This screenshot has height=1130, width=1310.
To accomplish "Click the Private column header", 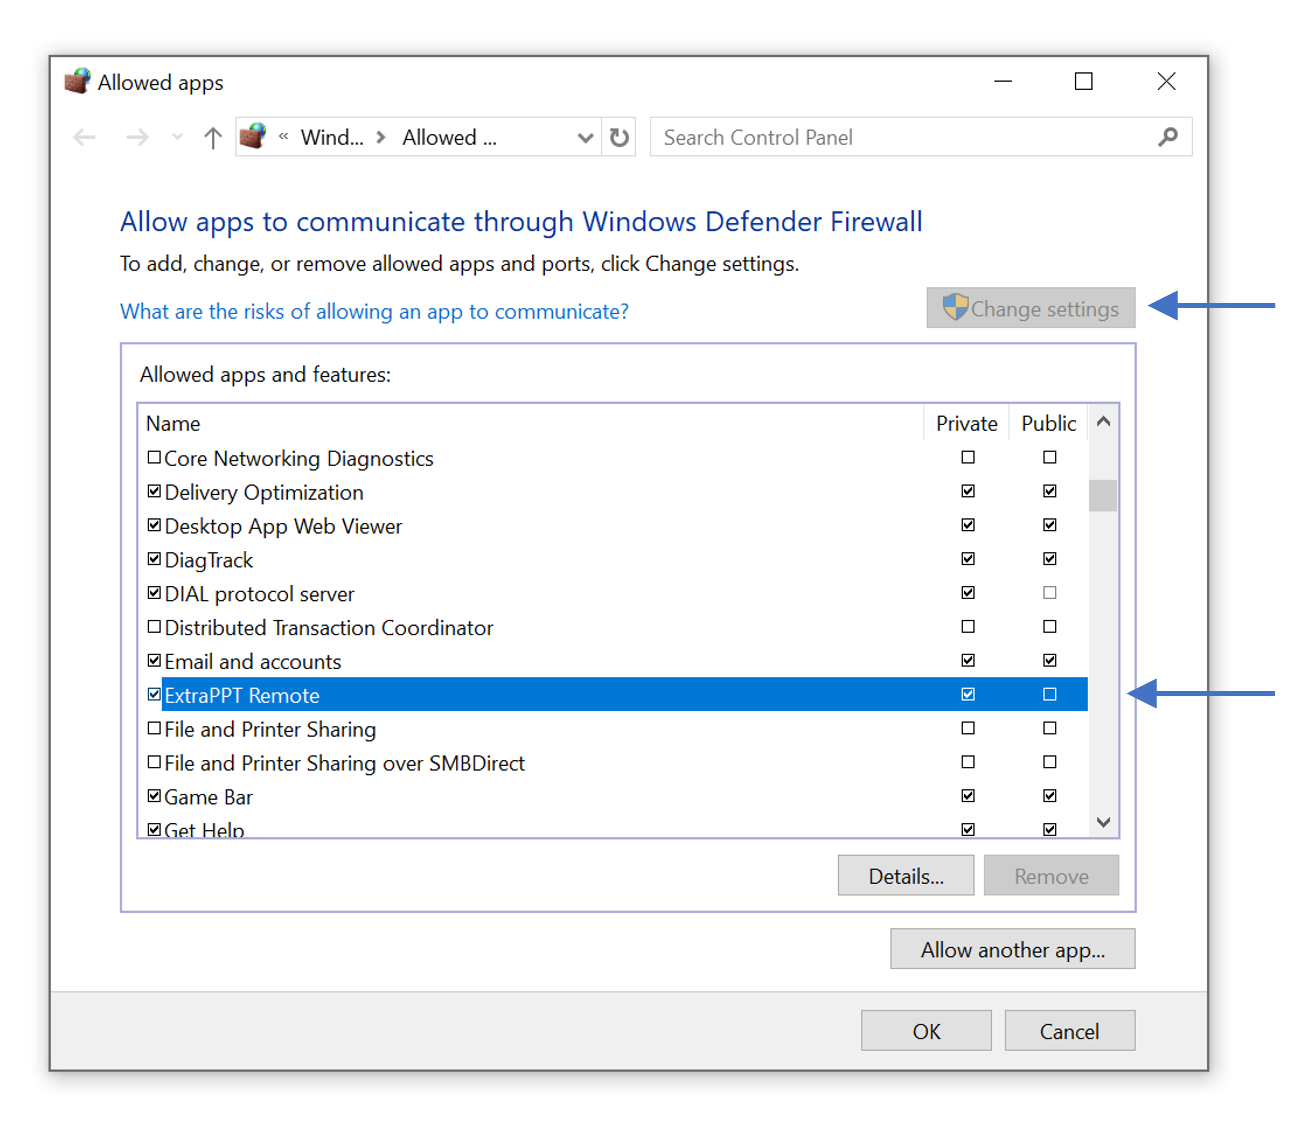I will point(966,423).
